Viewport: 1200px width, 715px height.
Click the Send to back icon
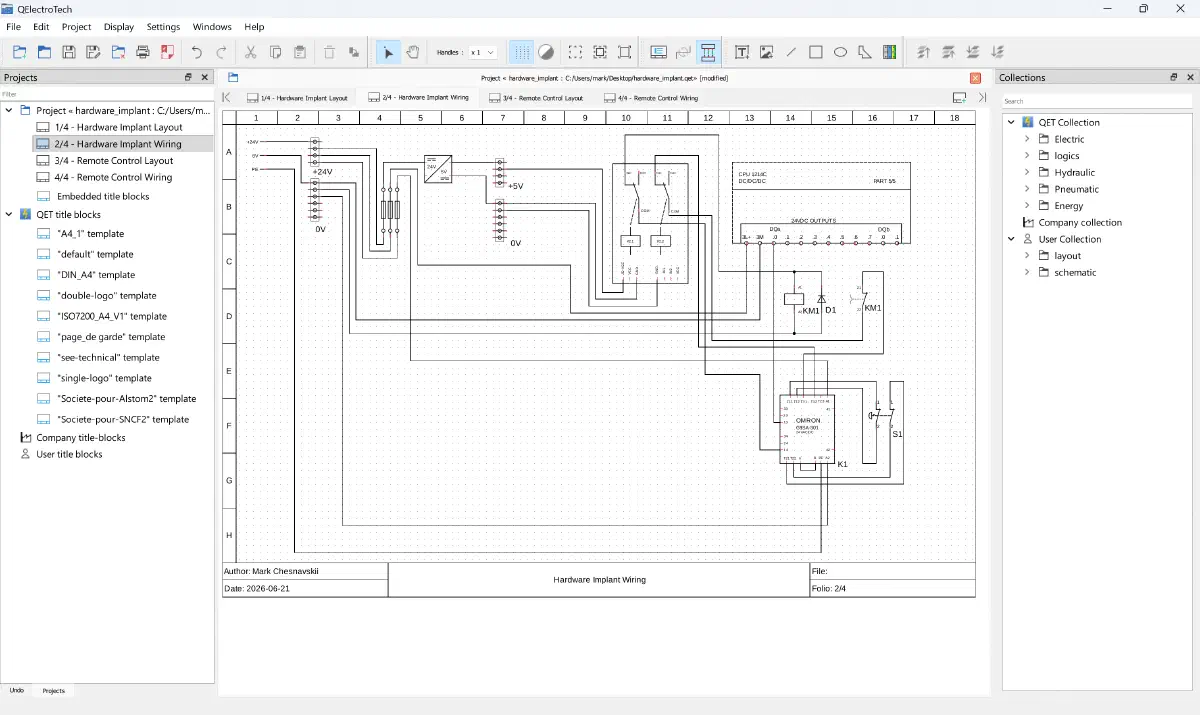[997, 52]
